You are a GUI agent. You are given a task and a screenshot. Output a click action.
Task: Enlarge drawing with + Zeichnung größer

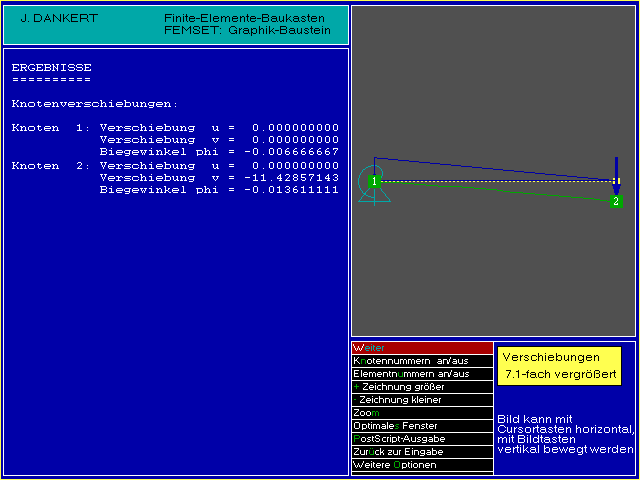[422, 386]
